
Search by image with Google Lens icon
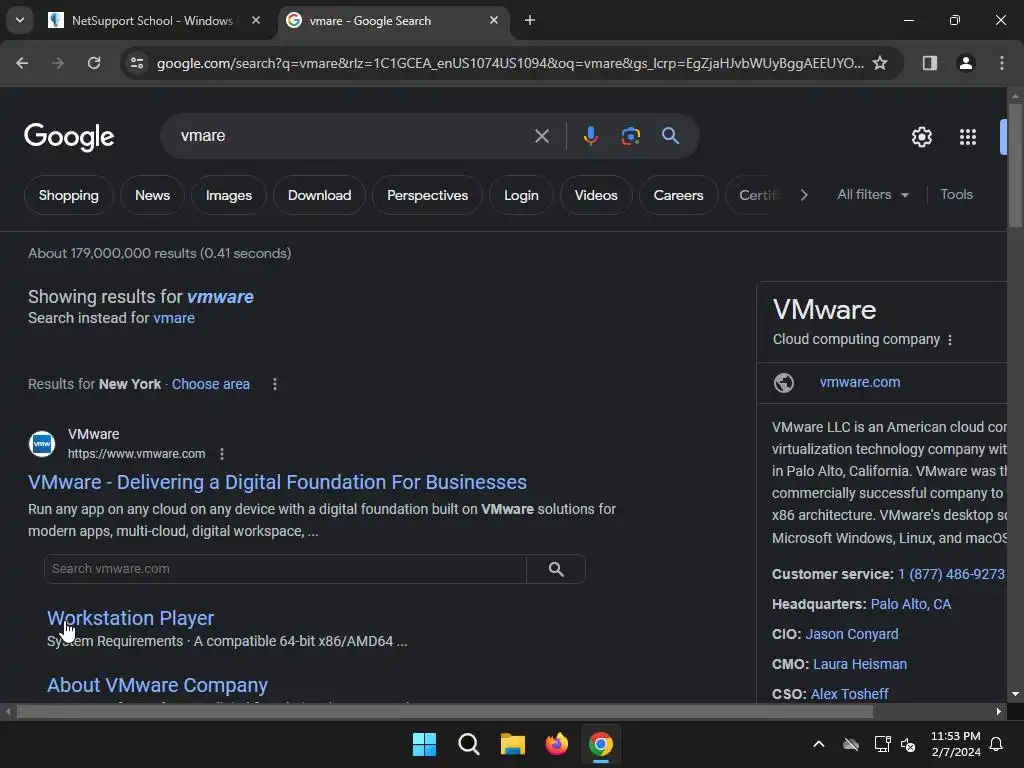pos(630,136)
